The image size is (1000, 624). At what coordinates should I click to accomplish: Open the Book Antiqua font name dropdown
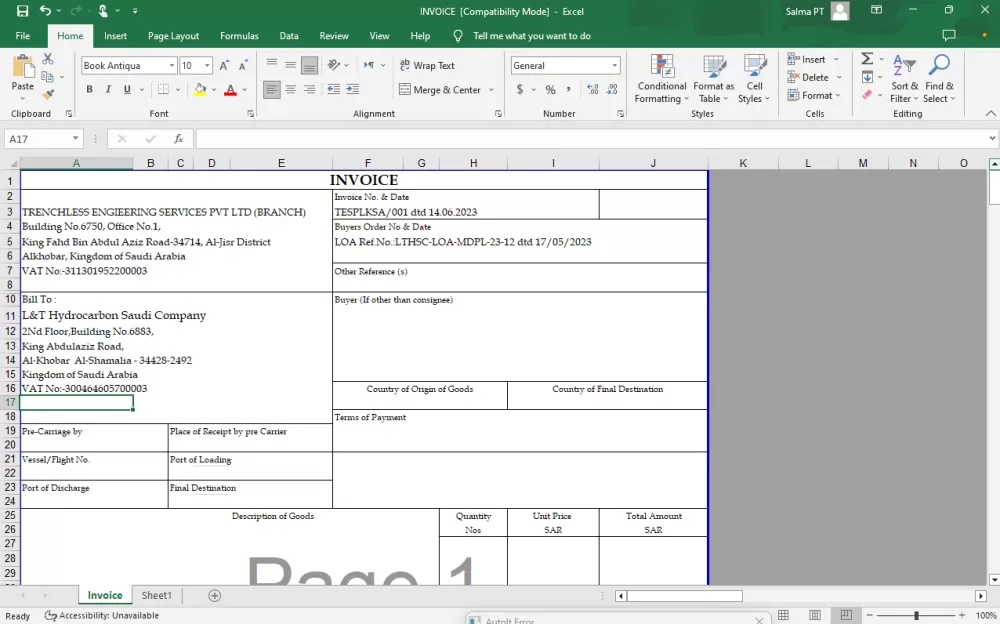(x=172, y=66)
